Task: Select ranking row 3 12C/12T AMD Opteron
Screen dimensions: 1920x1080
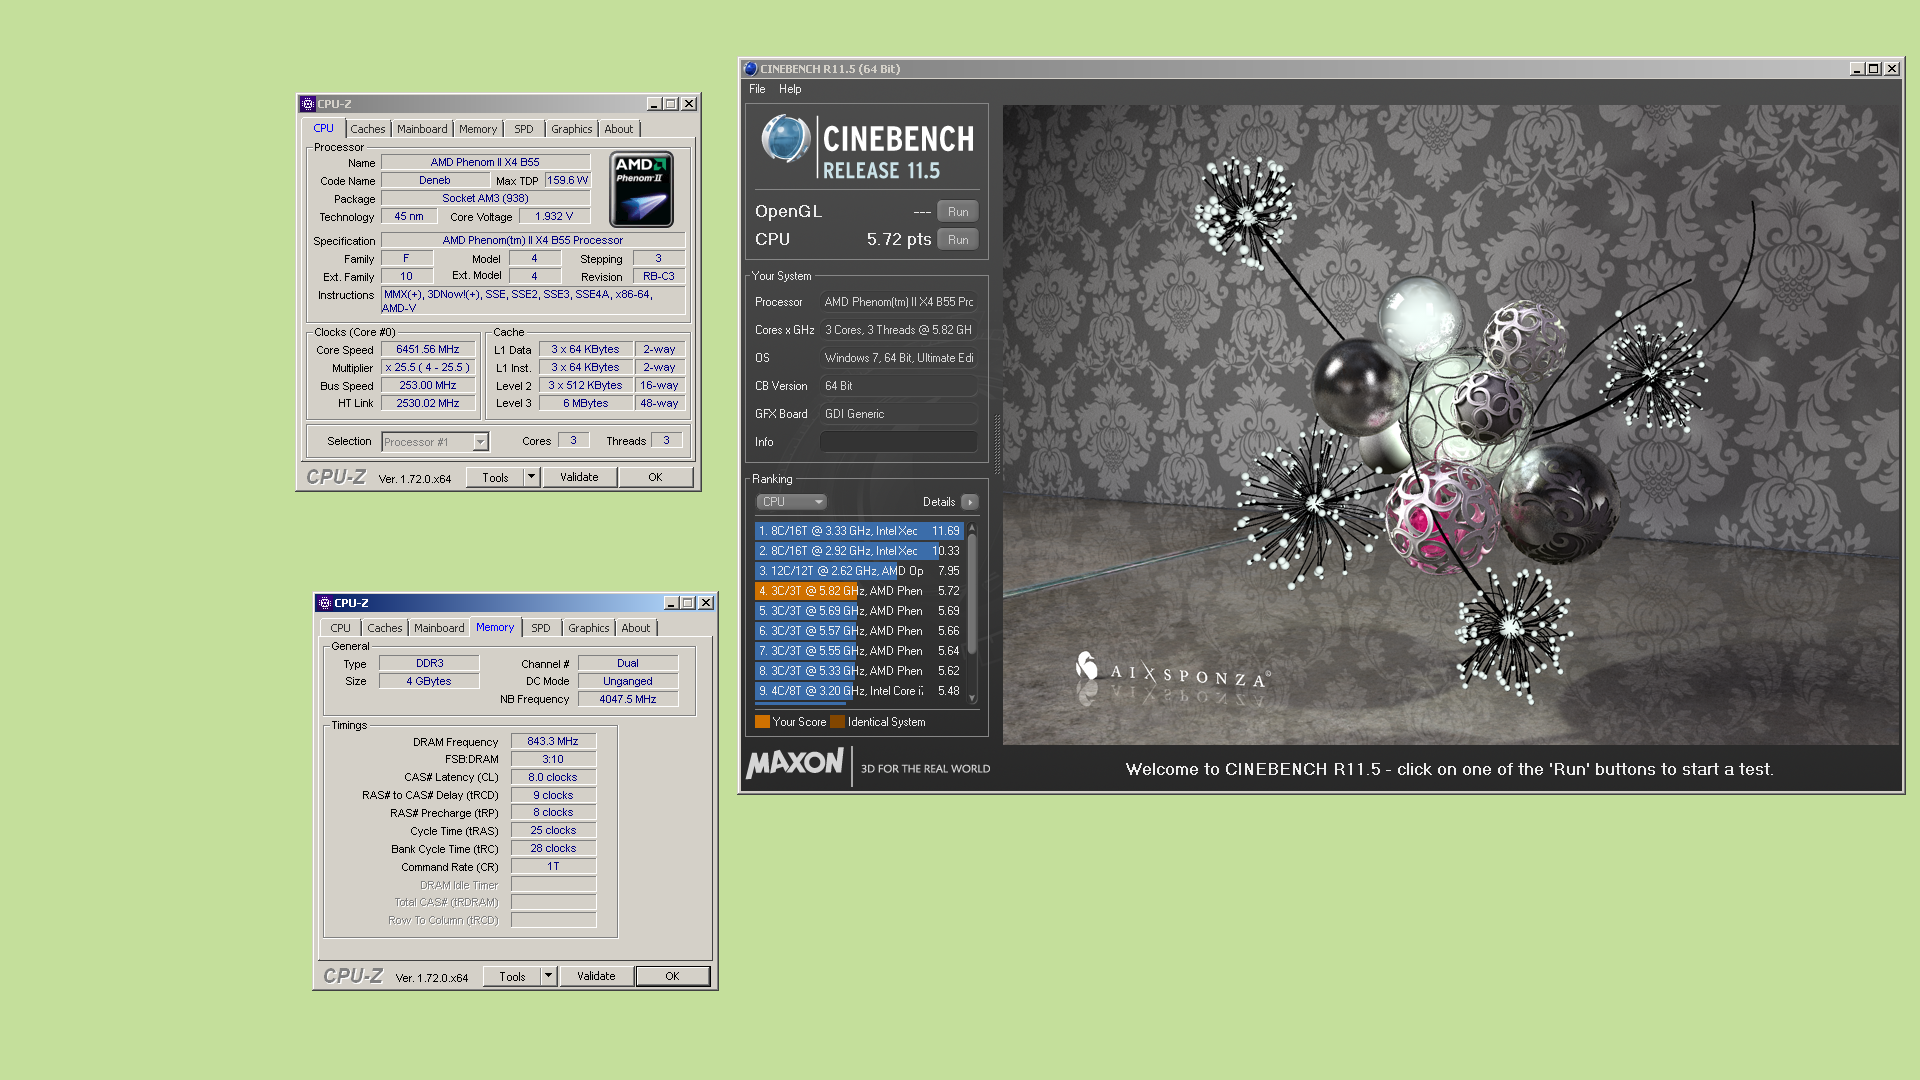Action: 859,571
